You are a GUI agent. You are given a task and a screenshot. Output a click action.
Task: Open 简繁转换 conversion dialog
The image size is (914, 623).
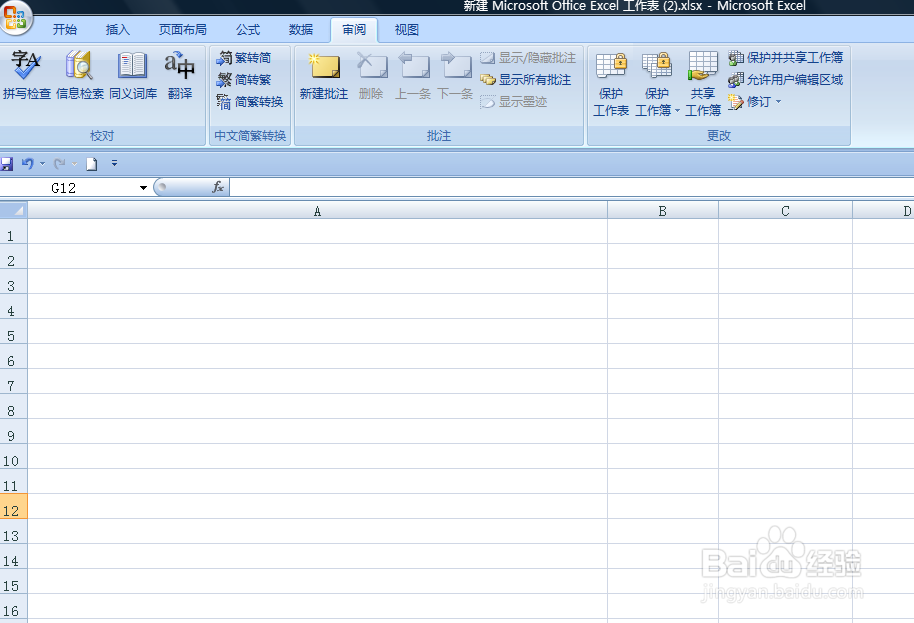250,102
